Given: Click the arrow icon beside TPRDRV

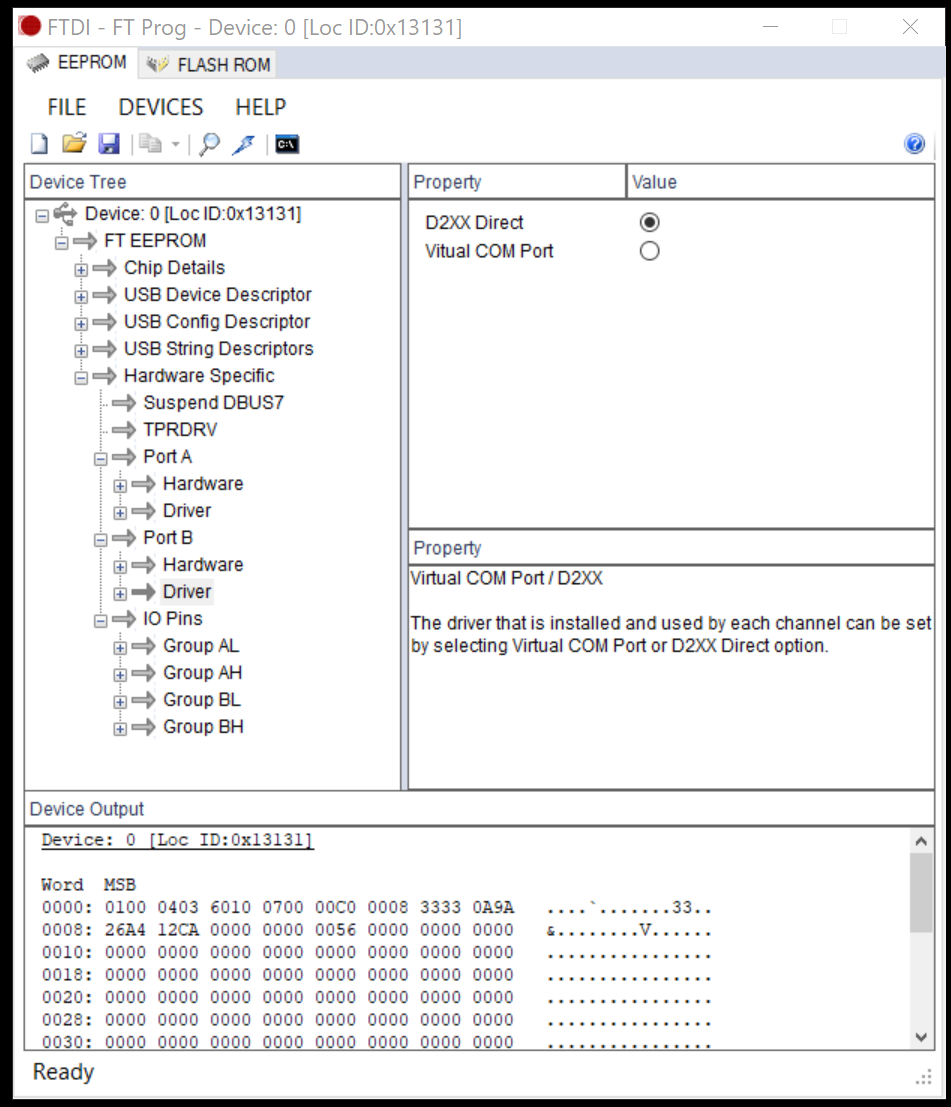Looking at the screenshot, I should coord(124,429).
